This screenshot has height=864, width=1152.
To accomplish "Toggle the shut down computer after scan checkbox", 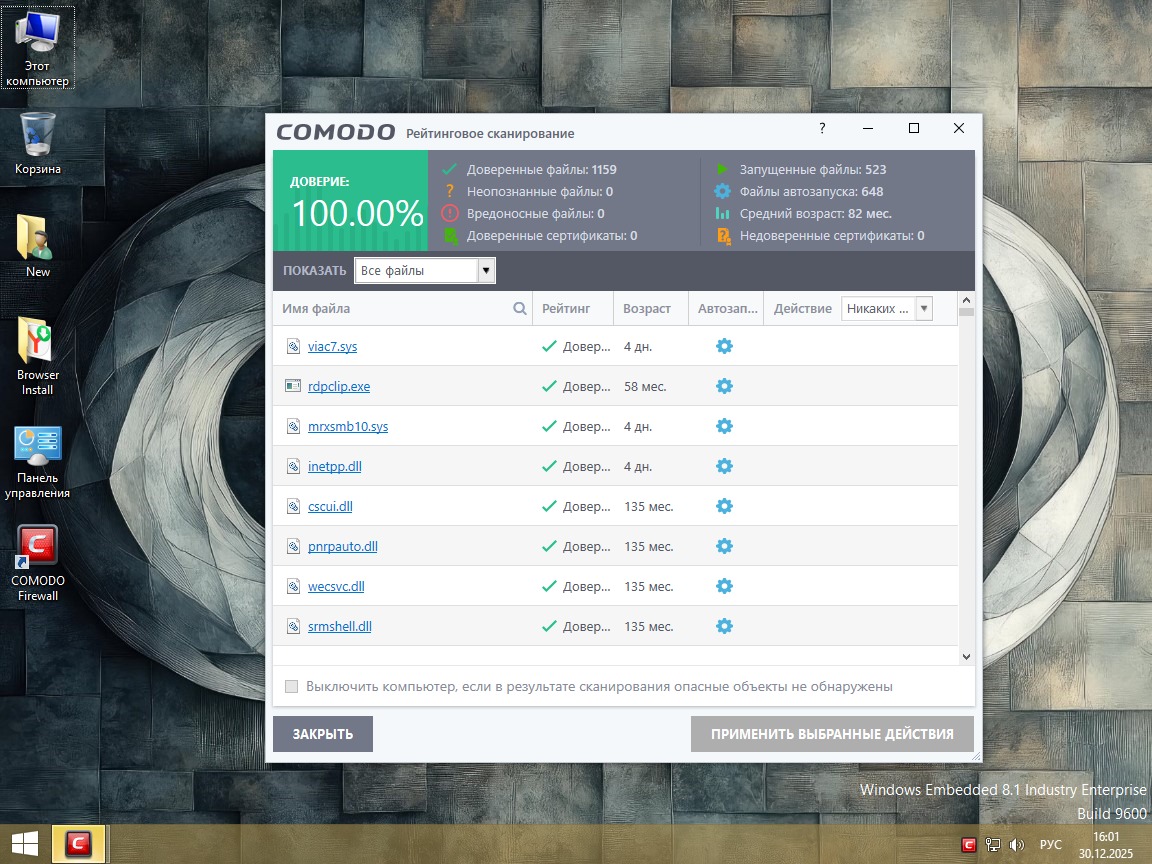I will coord(292,687).
